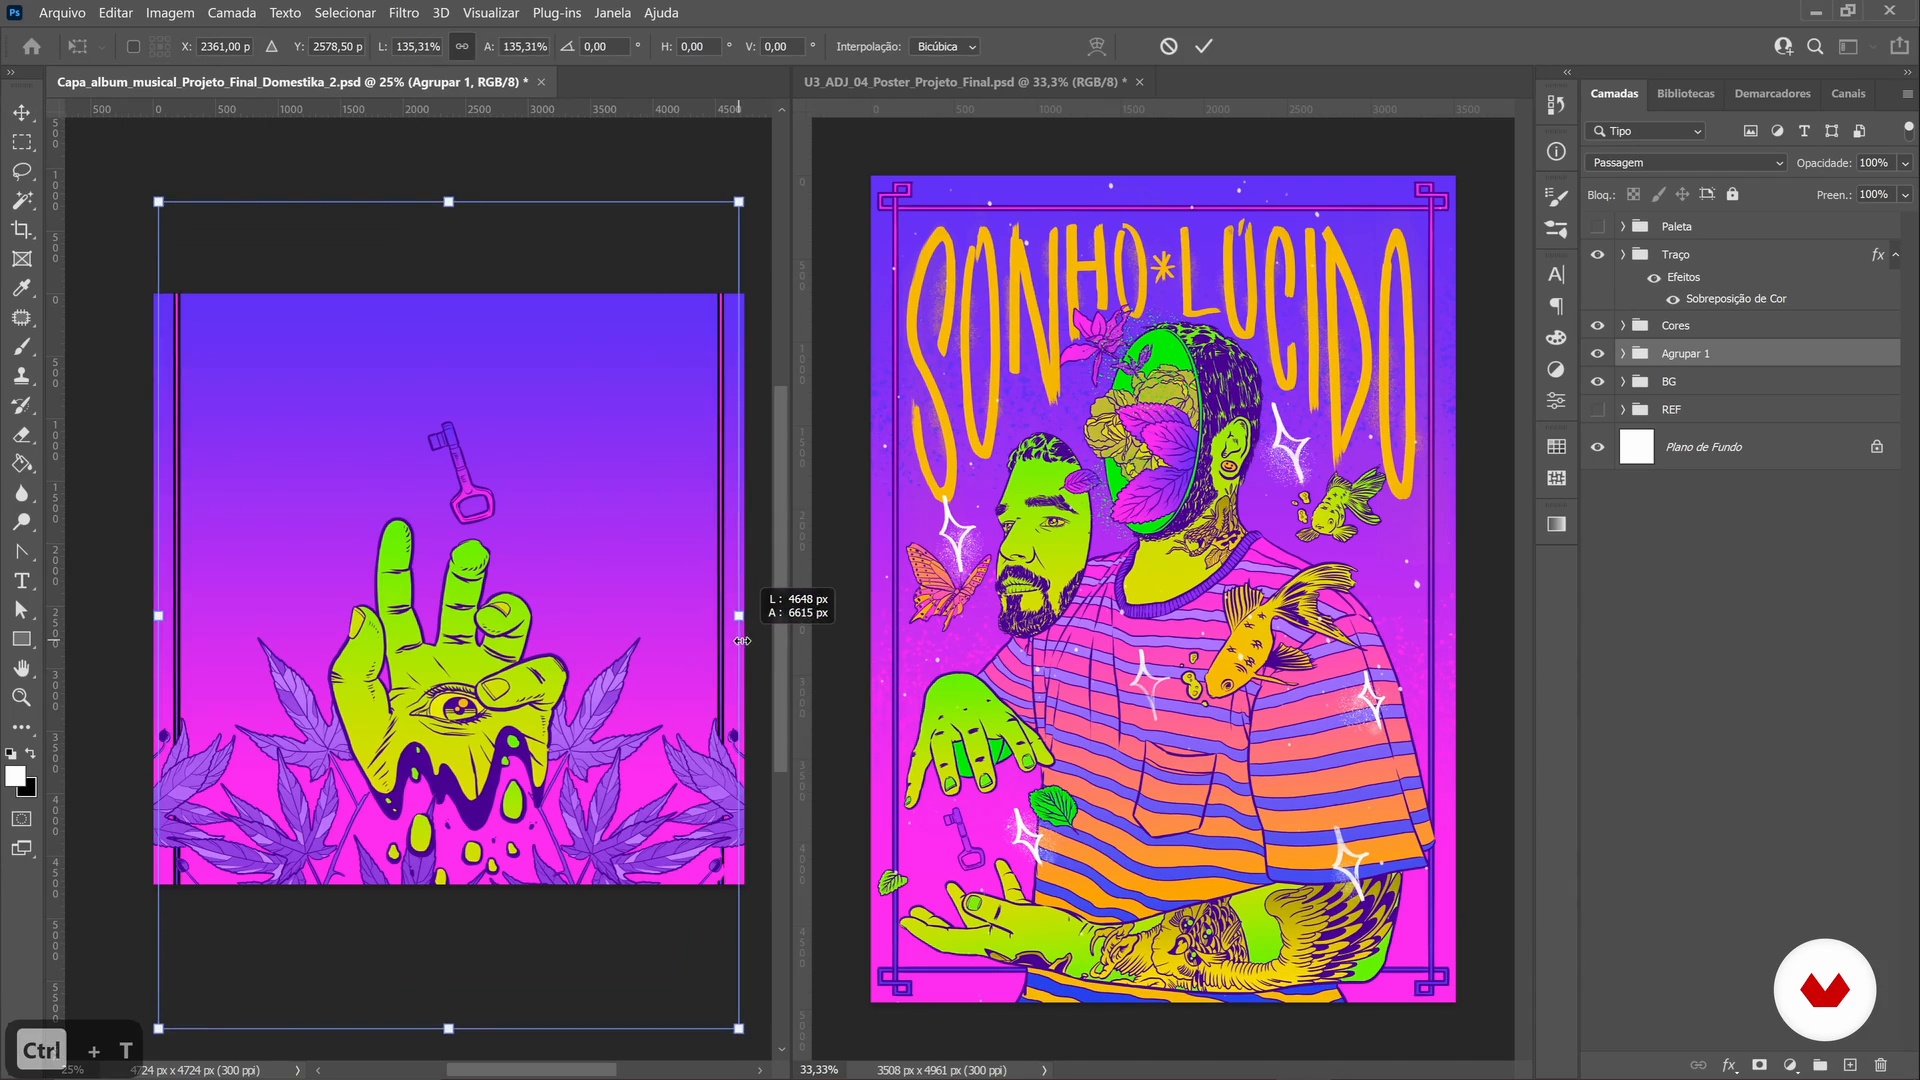Expand the Agrupar 1 group
Viewport: 1920px width, 1080px height.
point(1623,354)
